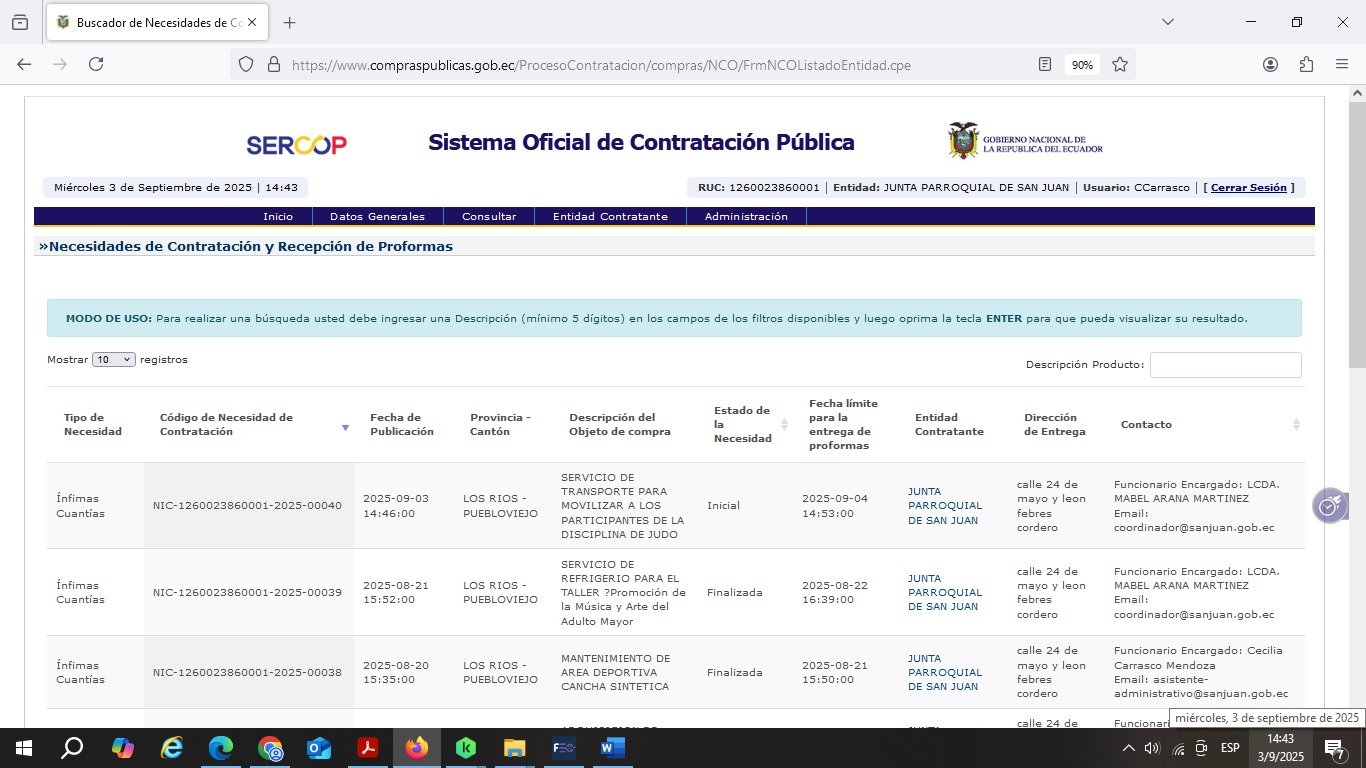Open a new browser tab
The image size is (1366, 768).
coord(290,22)
